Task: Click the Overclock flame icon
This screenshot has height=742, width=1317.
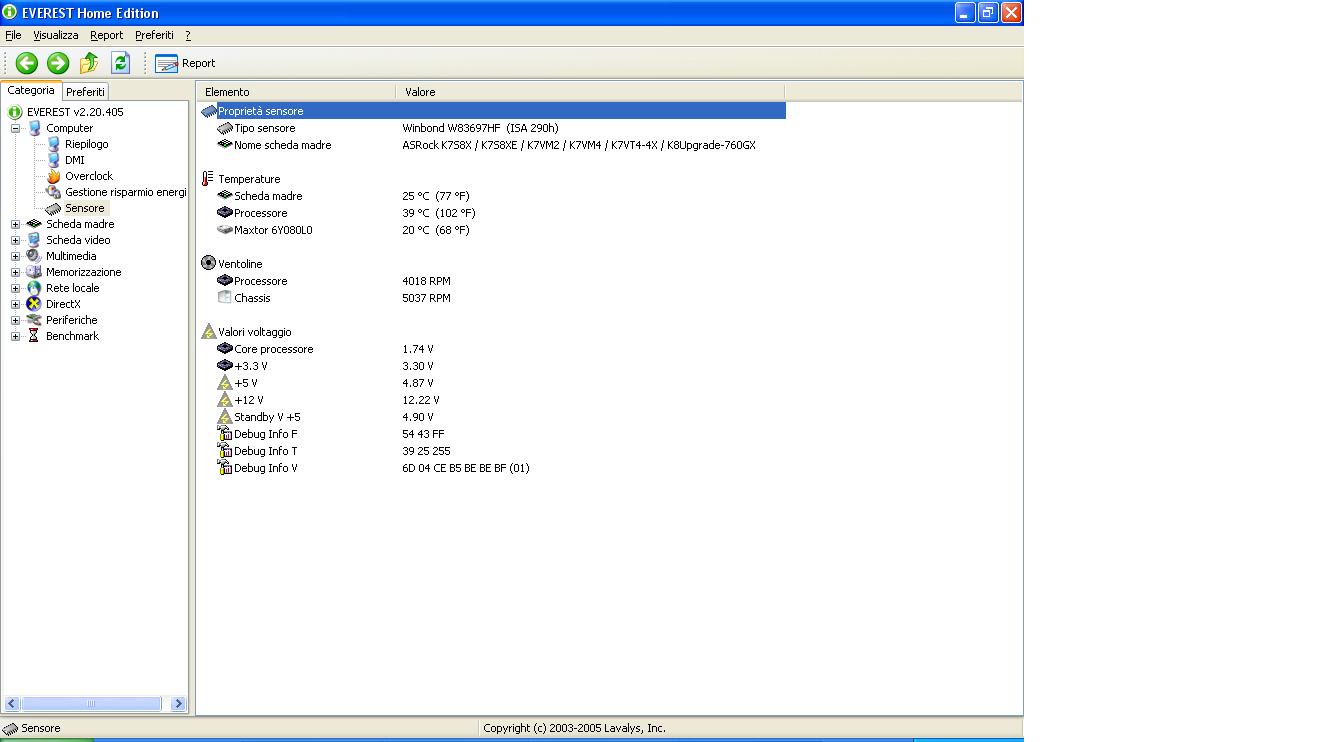Action: (x=53, y=176)
